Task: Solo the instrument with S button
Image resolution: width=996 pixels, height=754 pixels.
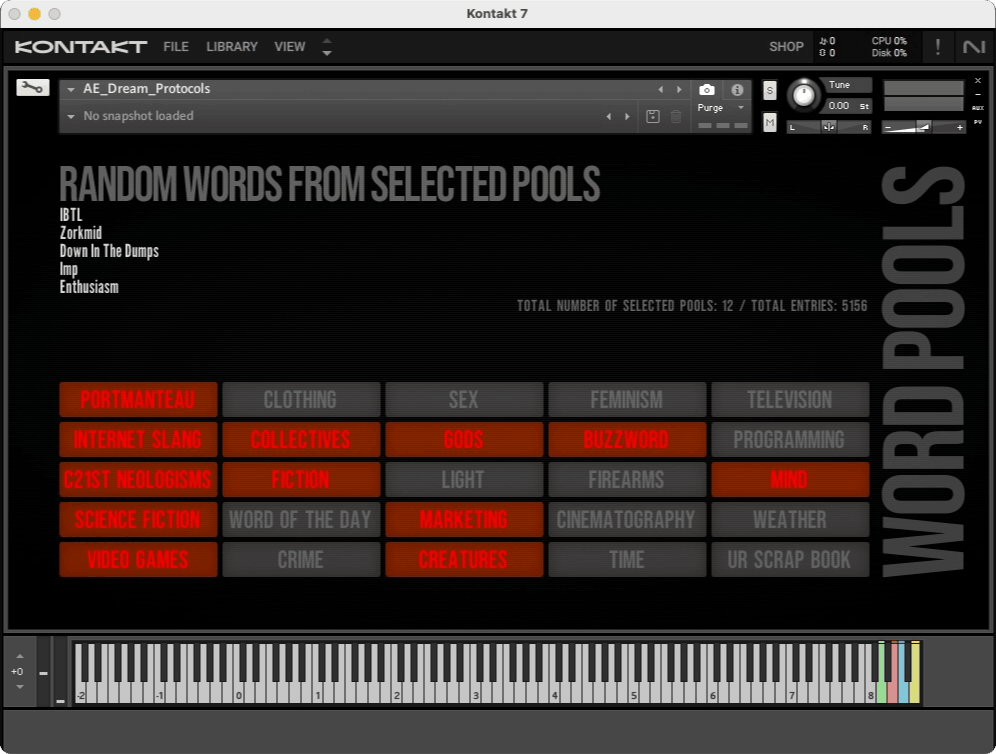Action: pos(769,90)
